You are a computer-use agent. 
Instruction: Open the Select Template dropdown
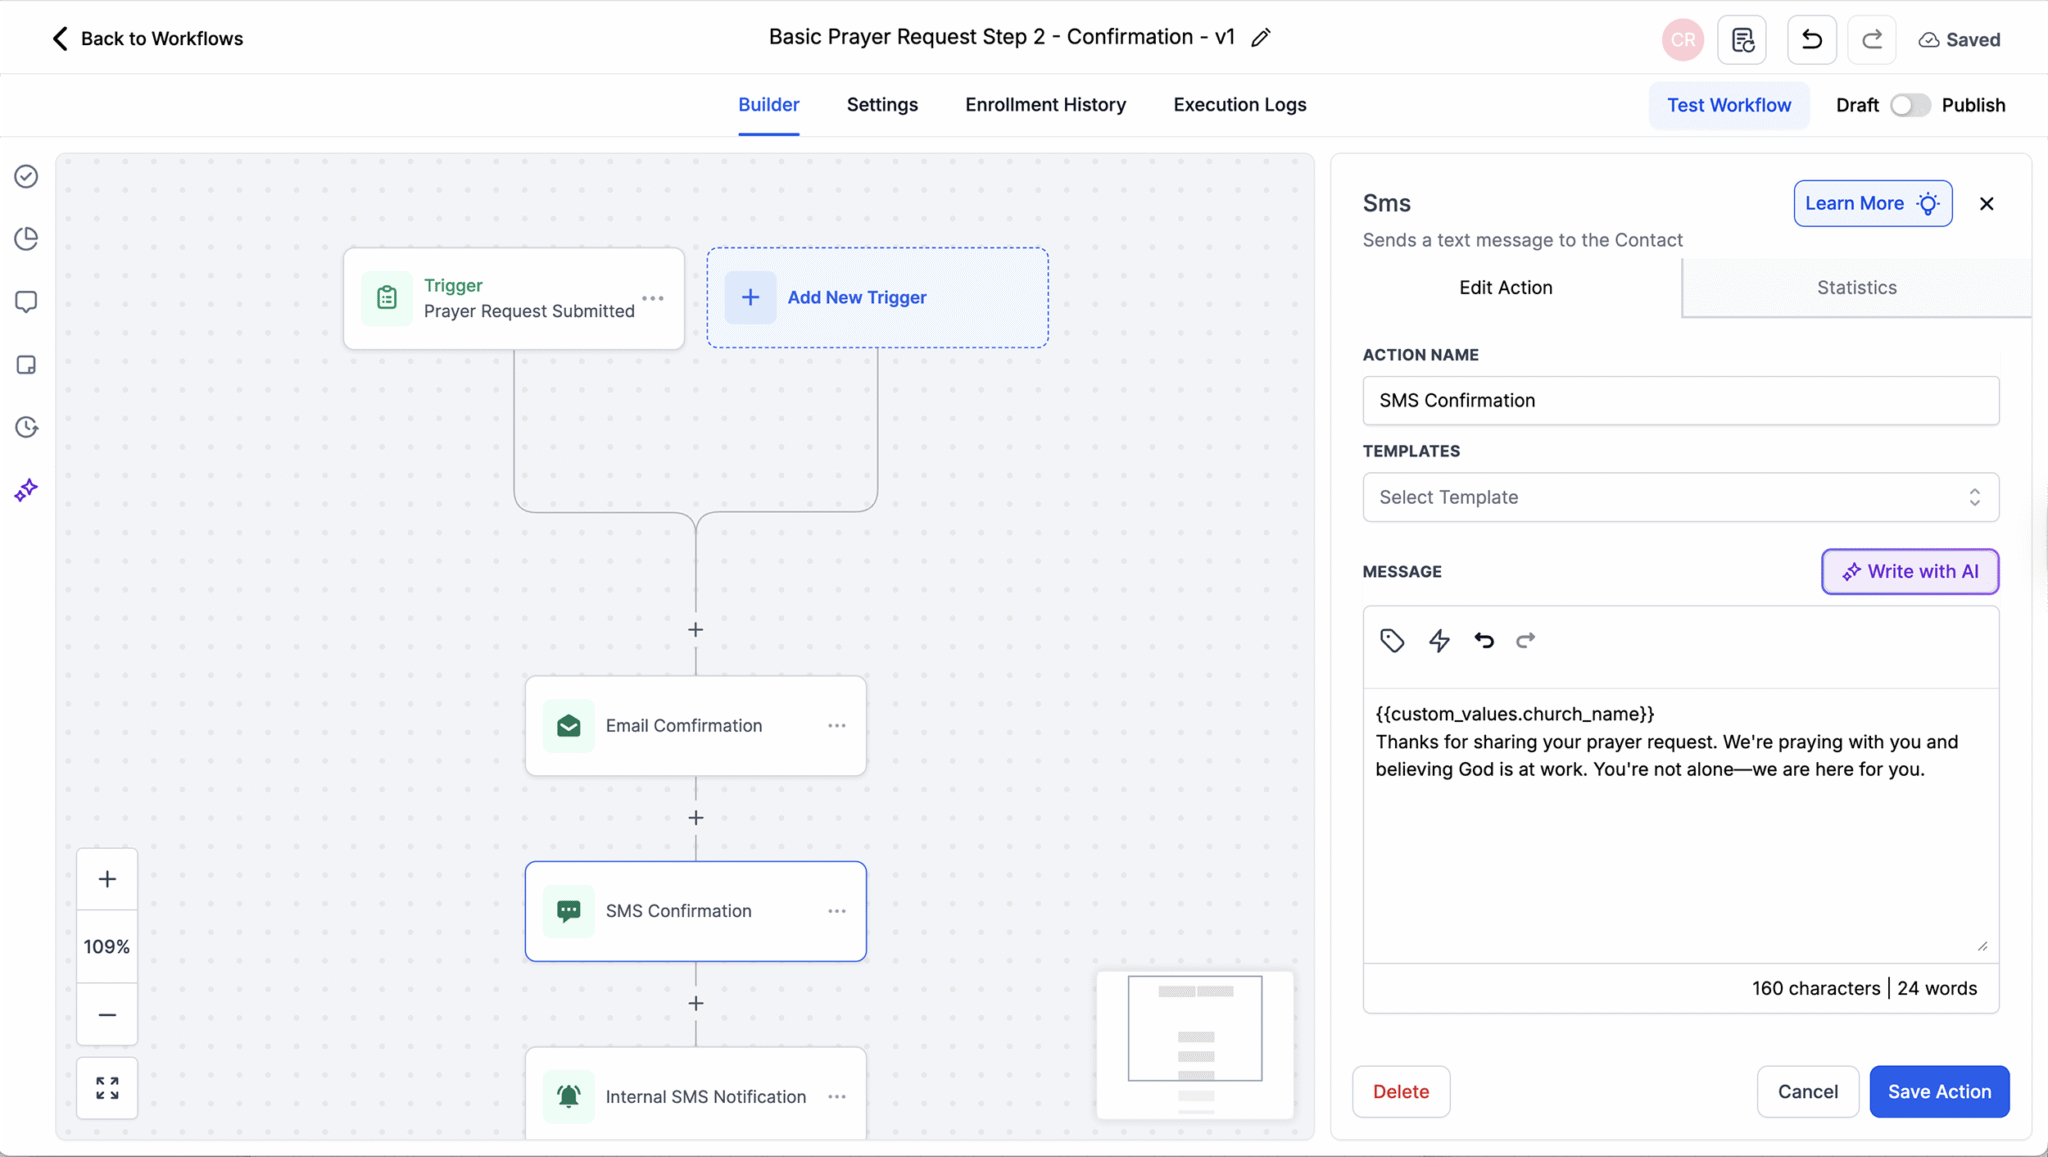click(x=1680, y=497)
